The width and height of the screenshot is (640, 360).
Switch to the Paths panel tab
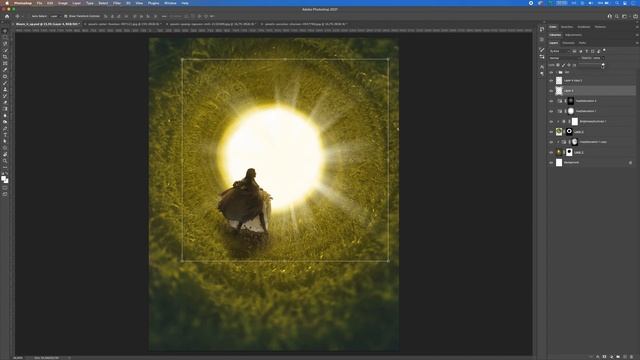point(582,43)
